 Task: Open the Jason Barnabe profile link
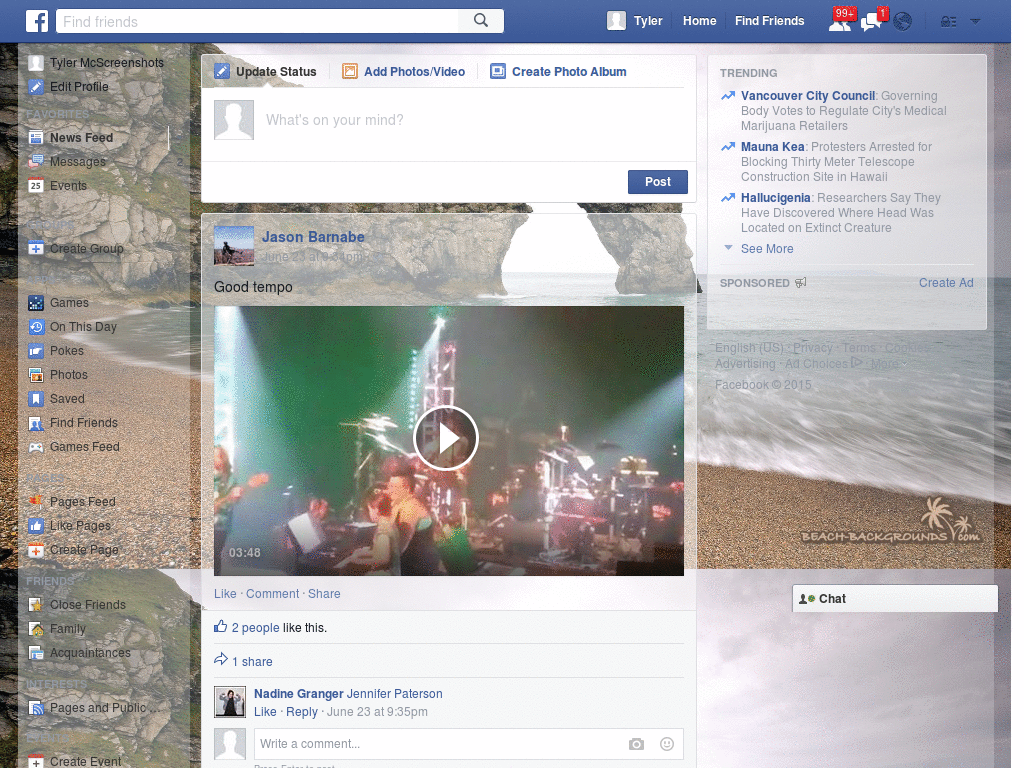tap(313, 237)
